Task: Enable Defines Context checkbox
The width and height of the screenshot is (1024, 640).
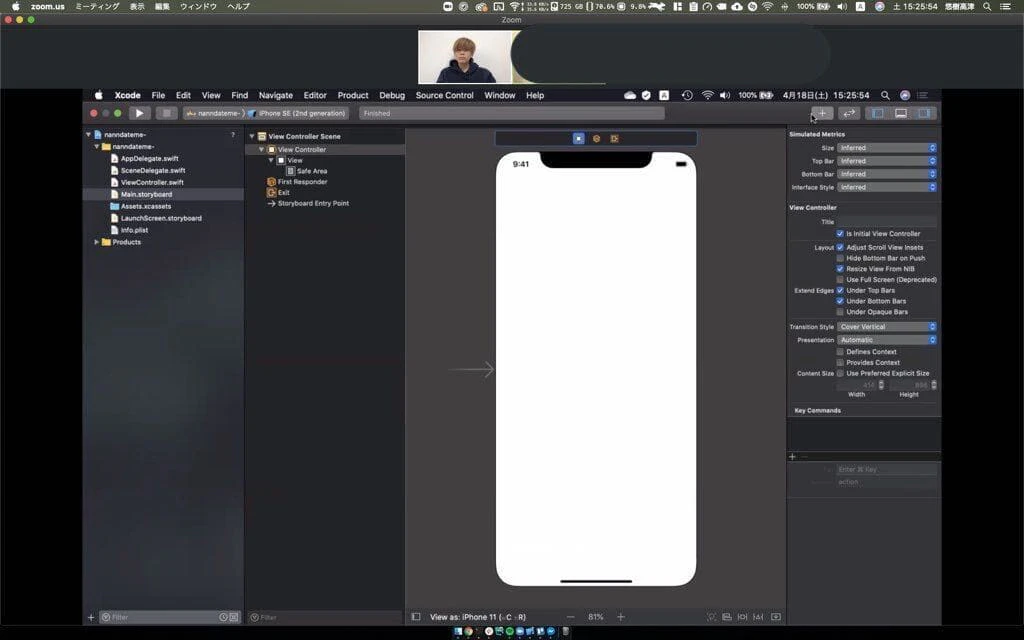Action: click(x=840, y=351)
